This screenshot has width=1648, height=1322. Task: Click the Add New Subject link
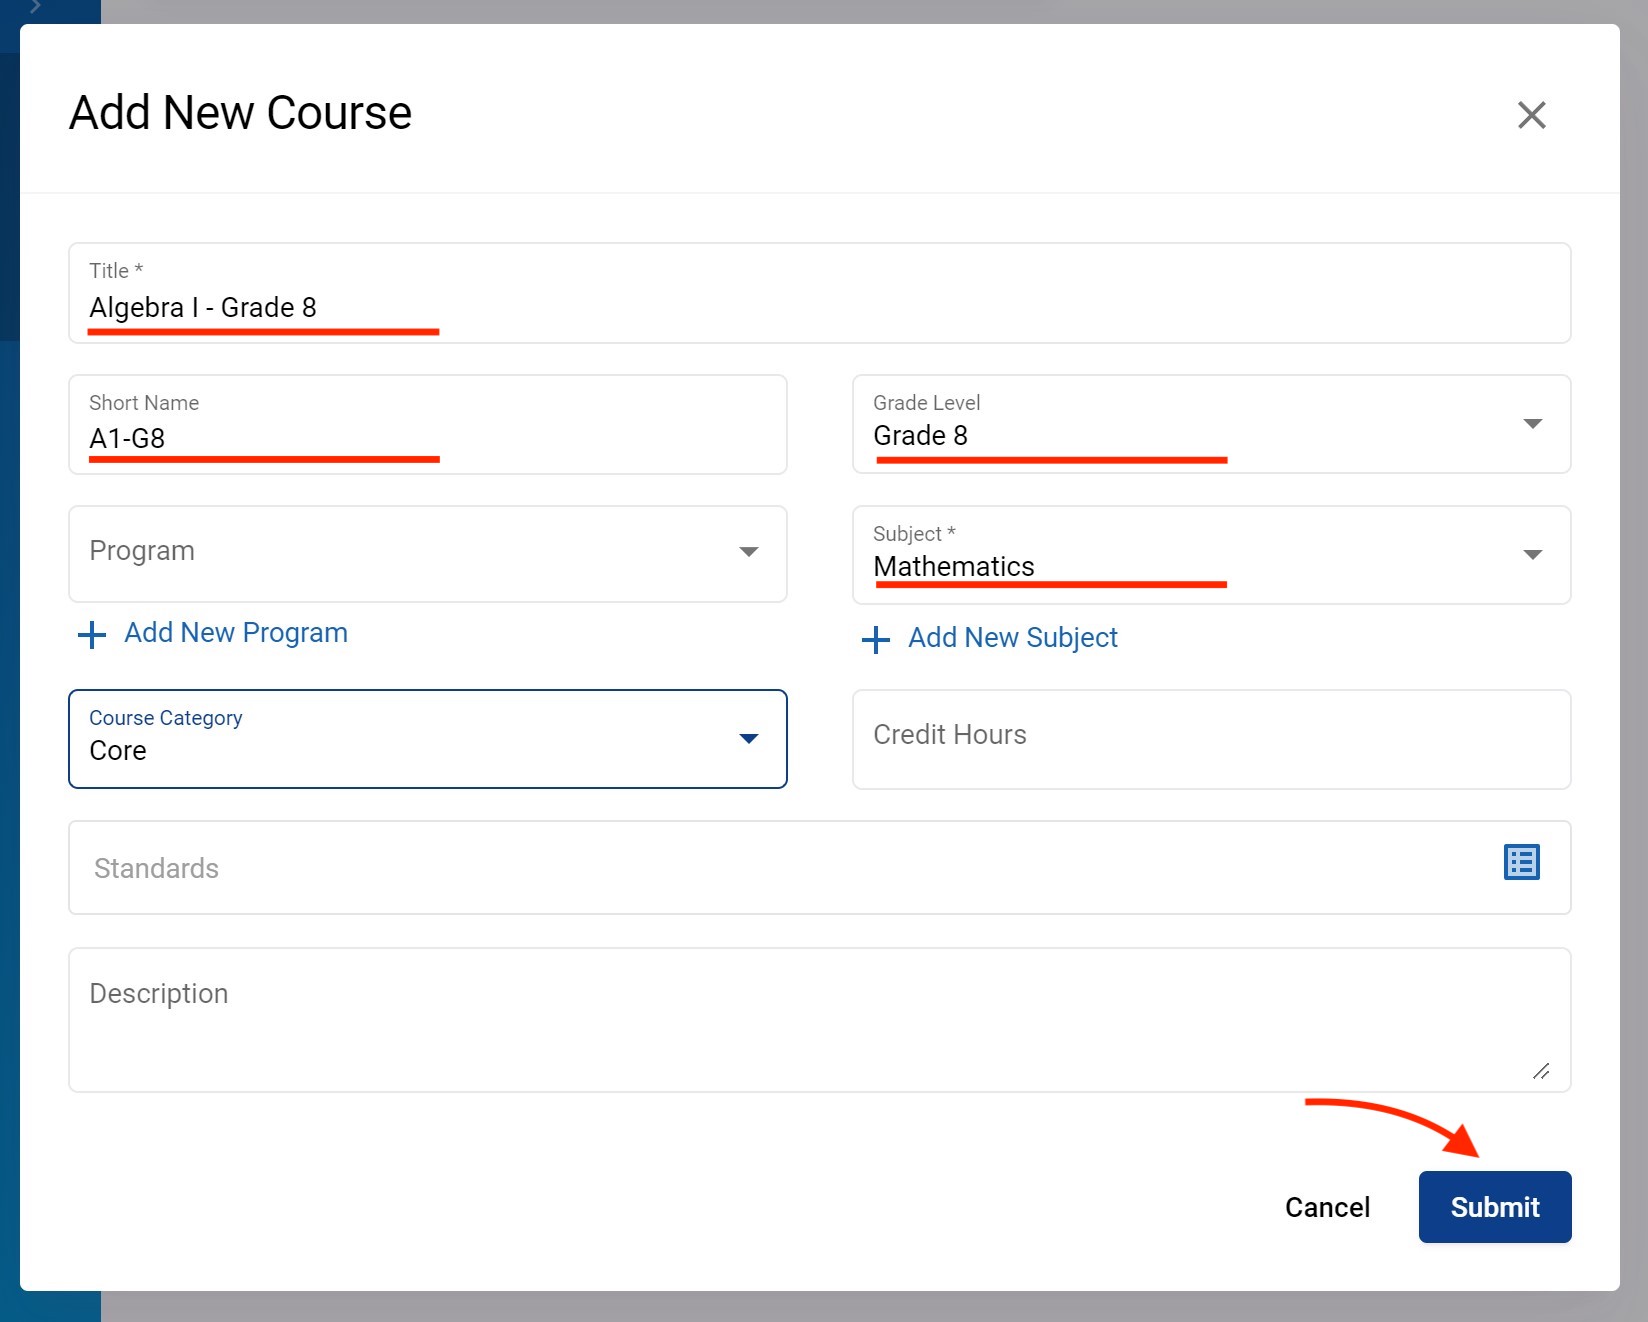pos(1012,638)
